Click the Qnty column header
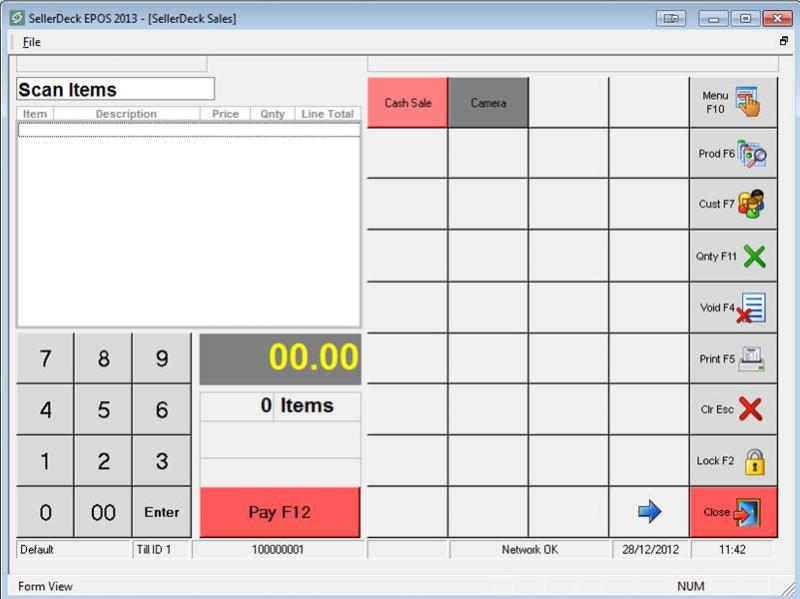This screenshot has width=800, height=599. [x=272, y=114]
